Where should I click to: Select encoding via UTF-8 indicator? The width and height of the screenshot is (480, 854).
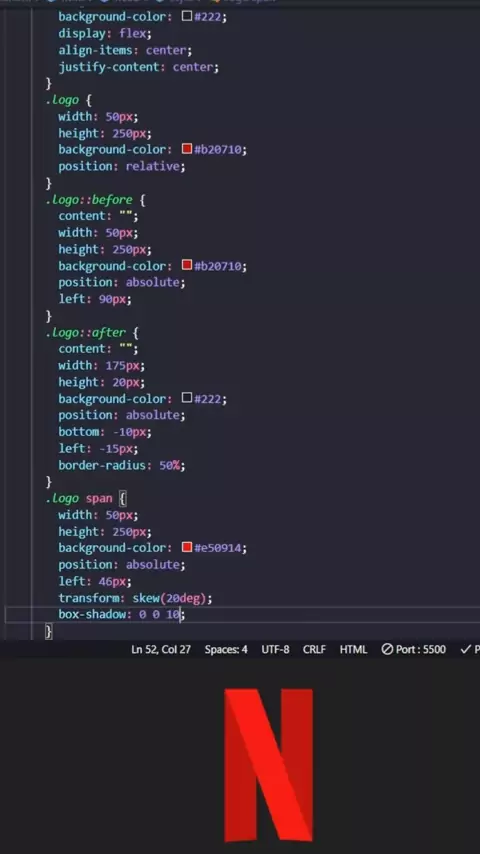coord(275,649)
